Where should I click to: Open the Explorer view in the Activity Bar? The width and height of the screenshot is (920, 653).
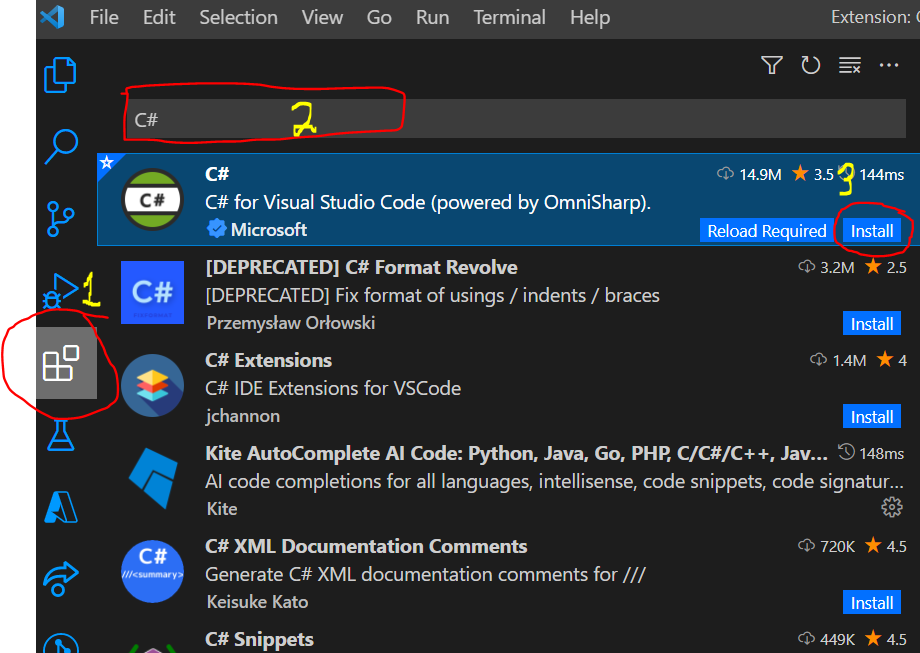point(60,75)
